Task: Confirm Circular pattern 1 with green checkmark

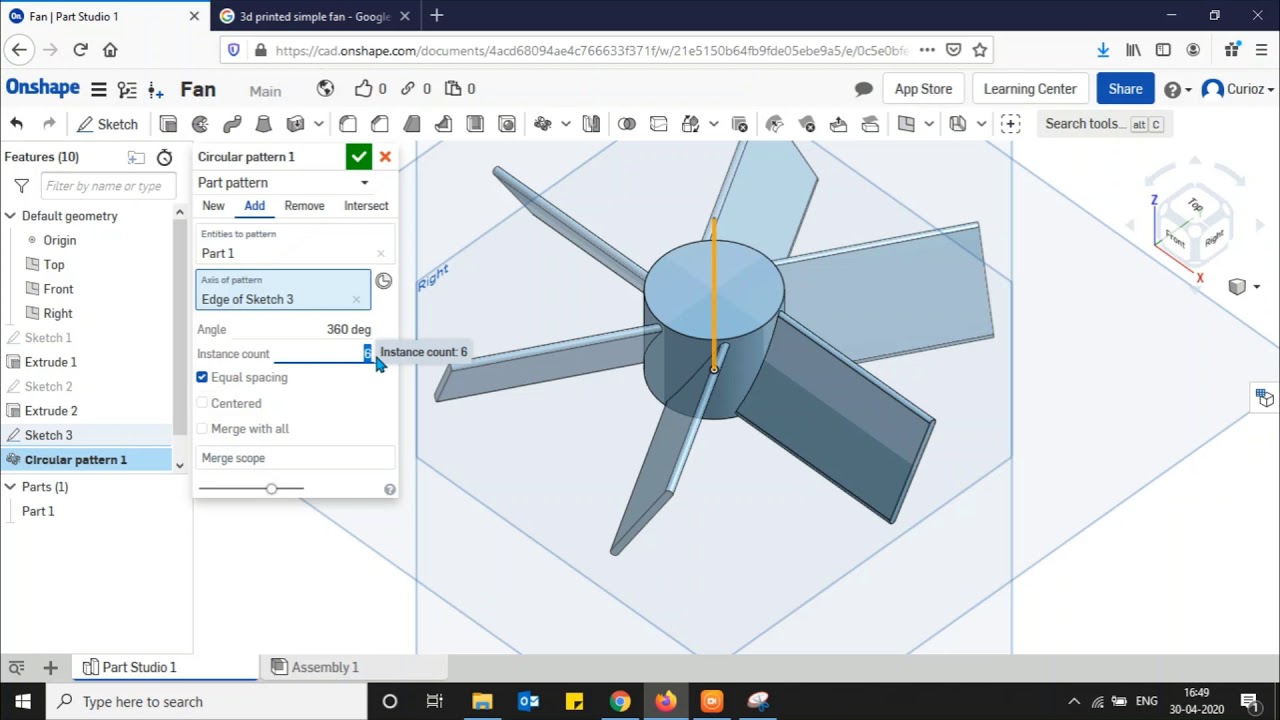Action: (x=358, y=157)
